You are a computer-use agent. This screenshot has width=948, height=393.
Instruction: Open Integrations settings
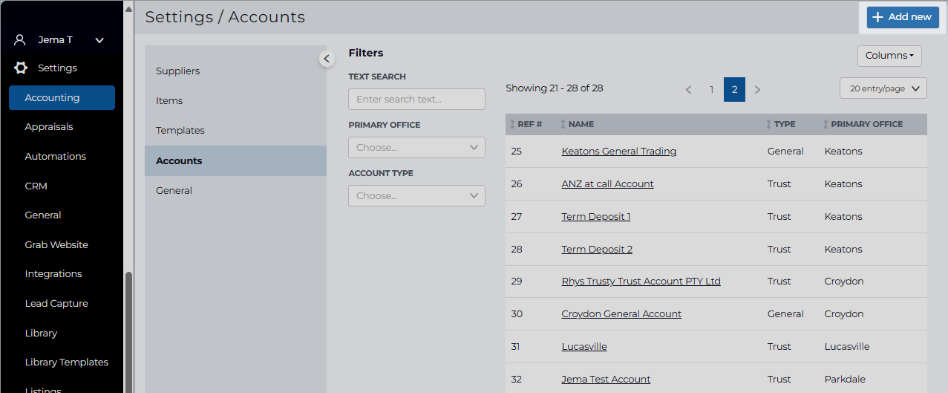pyautogui.click(x=53, y=274)
